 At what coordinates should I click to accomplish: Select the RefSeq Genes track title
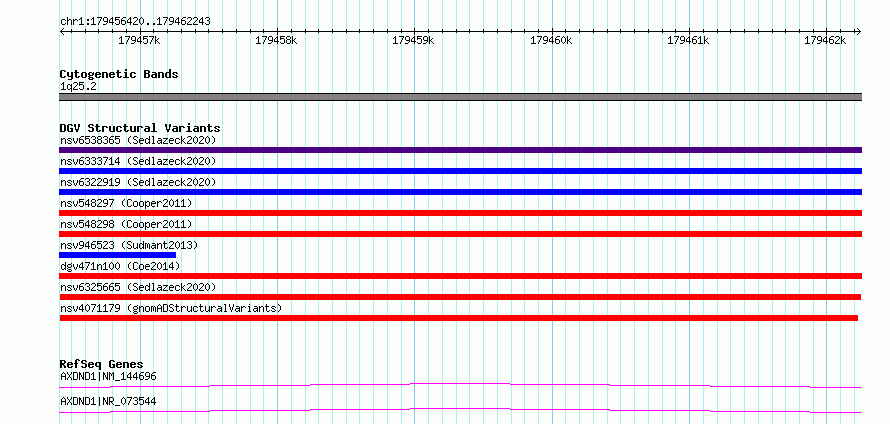click(x=102, y=364)
